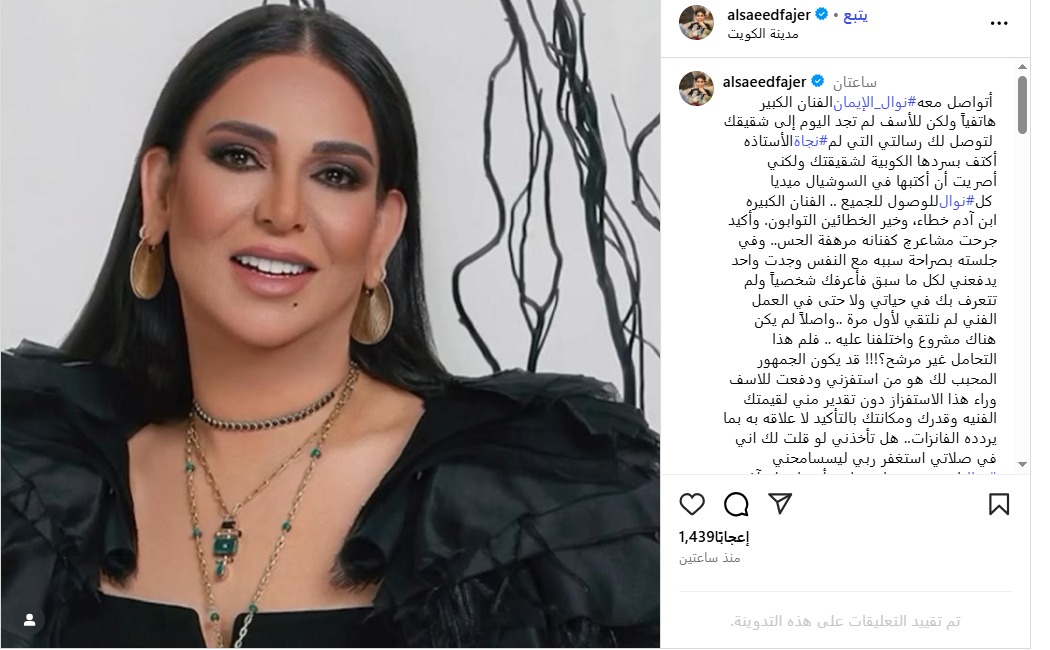
Task: Share post with paper plane icon
Action: click(780, 503)
